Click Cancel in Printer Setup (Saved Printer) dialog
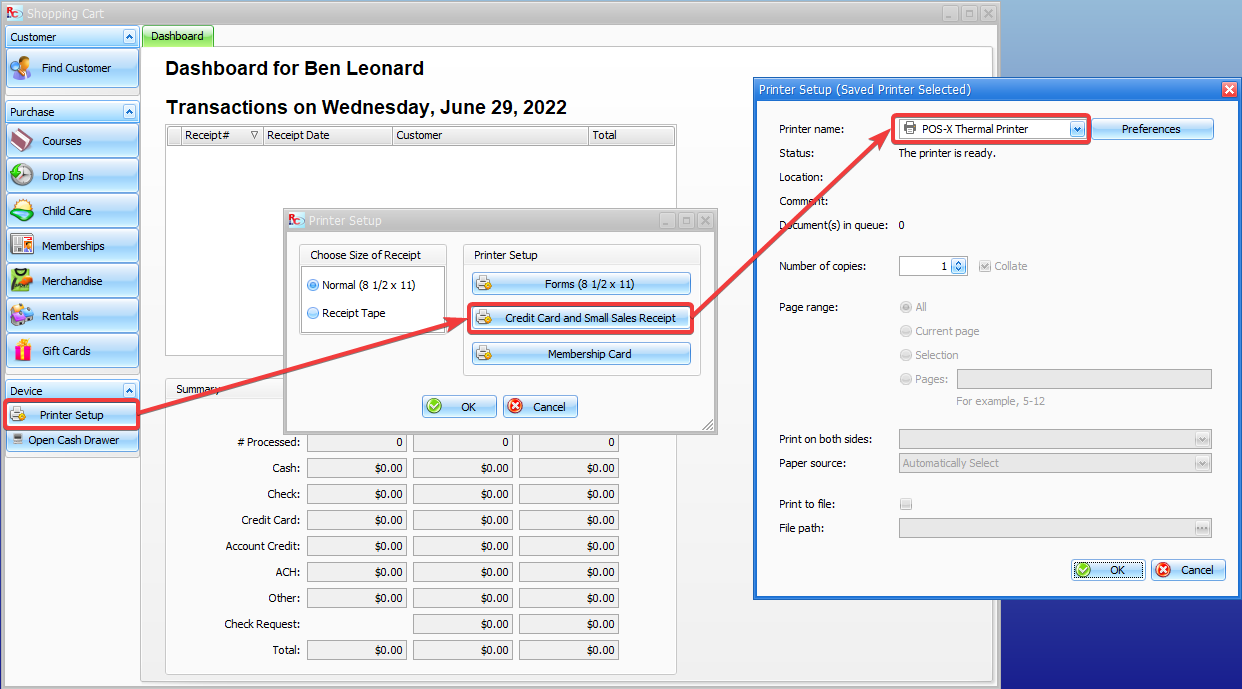1242x689 pixels. [1188, 570]
